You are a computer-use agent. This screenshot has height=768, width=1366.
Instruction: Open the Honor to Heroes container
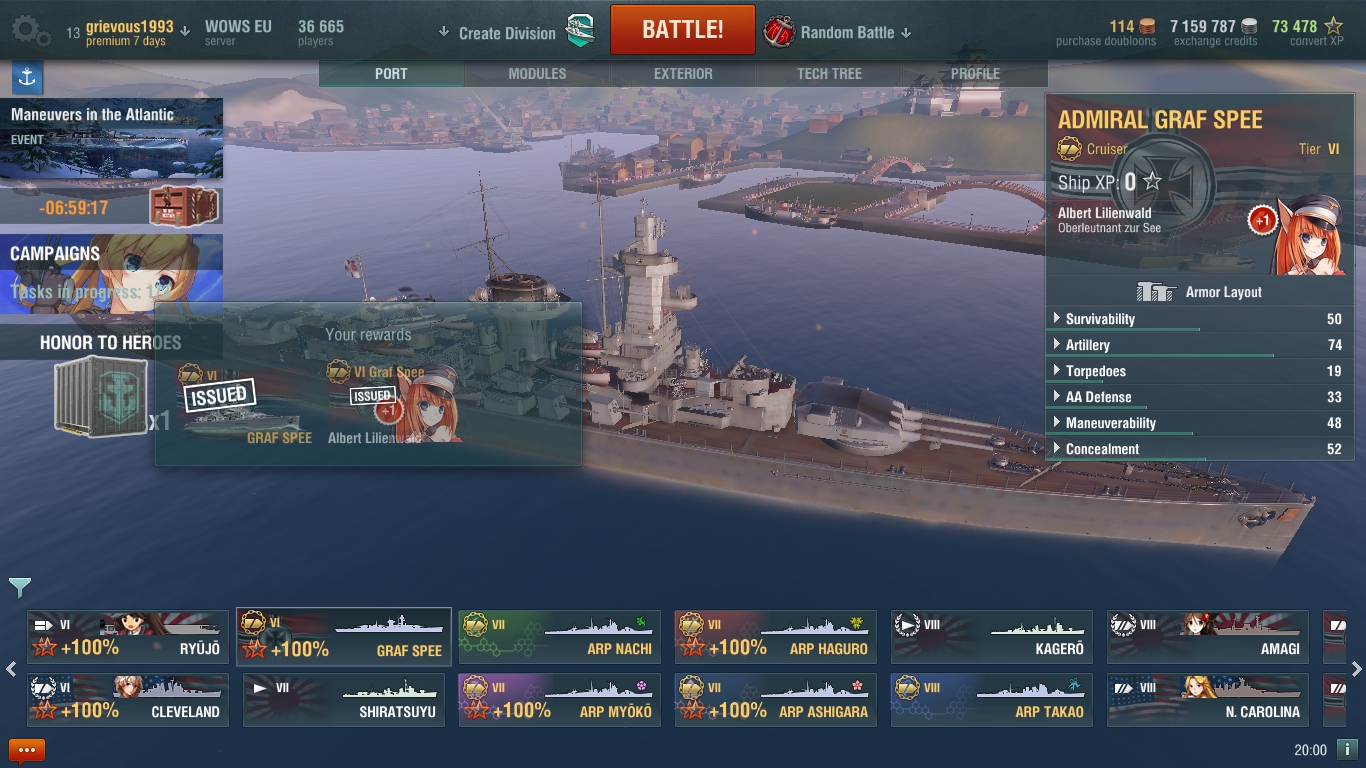(100, 397)
